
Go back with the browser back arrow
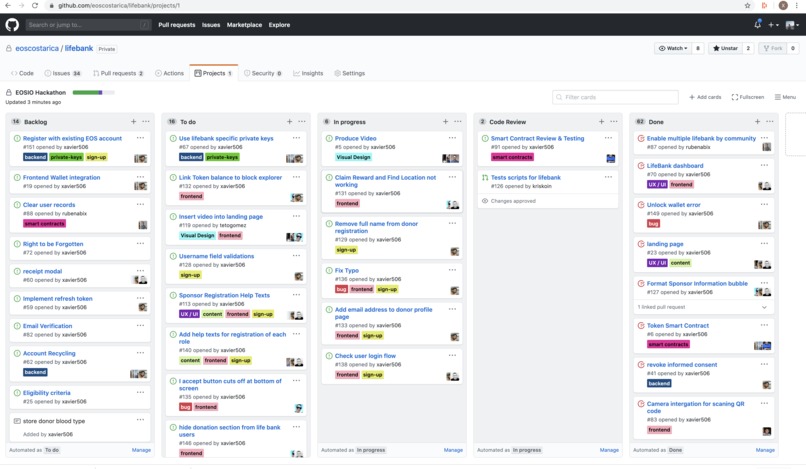(x=8, y=5)
